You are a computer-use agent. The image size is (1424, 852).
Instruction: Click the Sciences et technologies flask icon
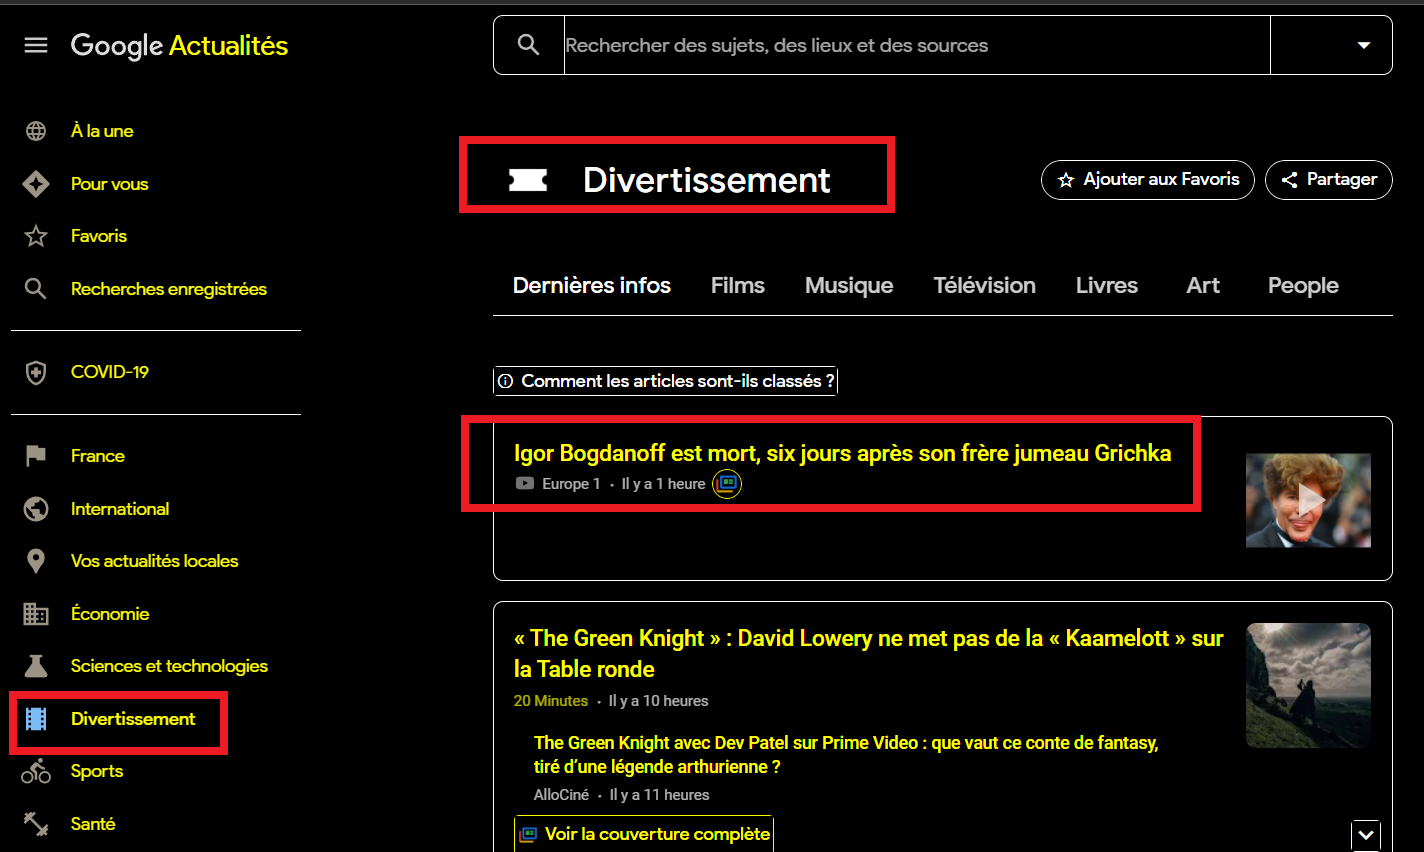[x=36, y=666]
